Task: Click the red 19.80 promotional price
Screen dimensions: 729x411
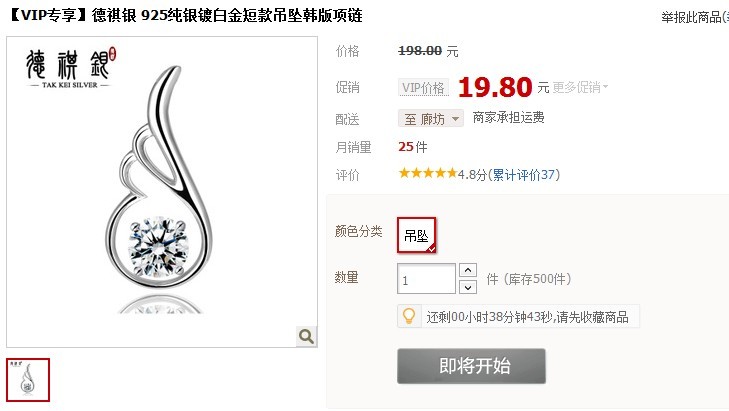Action: pyautogui.click(x=495, y=87)
